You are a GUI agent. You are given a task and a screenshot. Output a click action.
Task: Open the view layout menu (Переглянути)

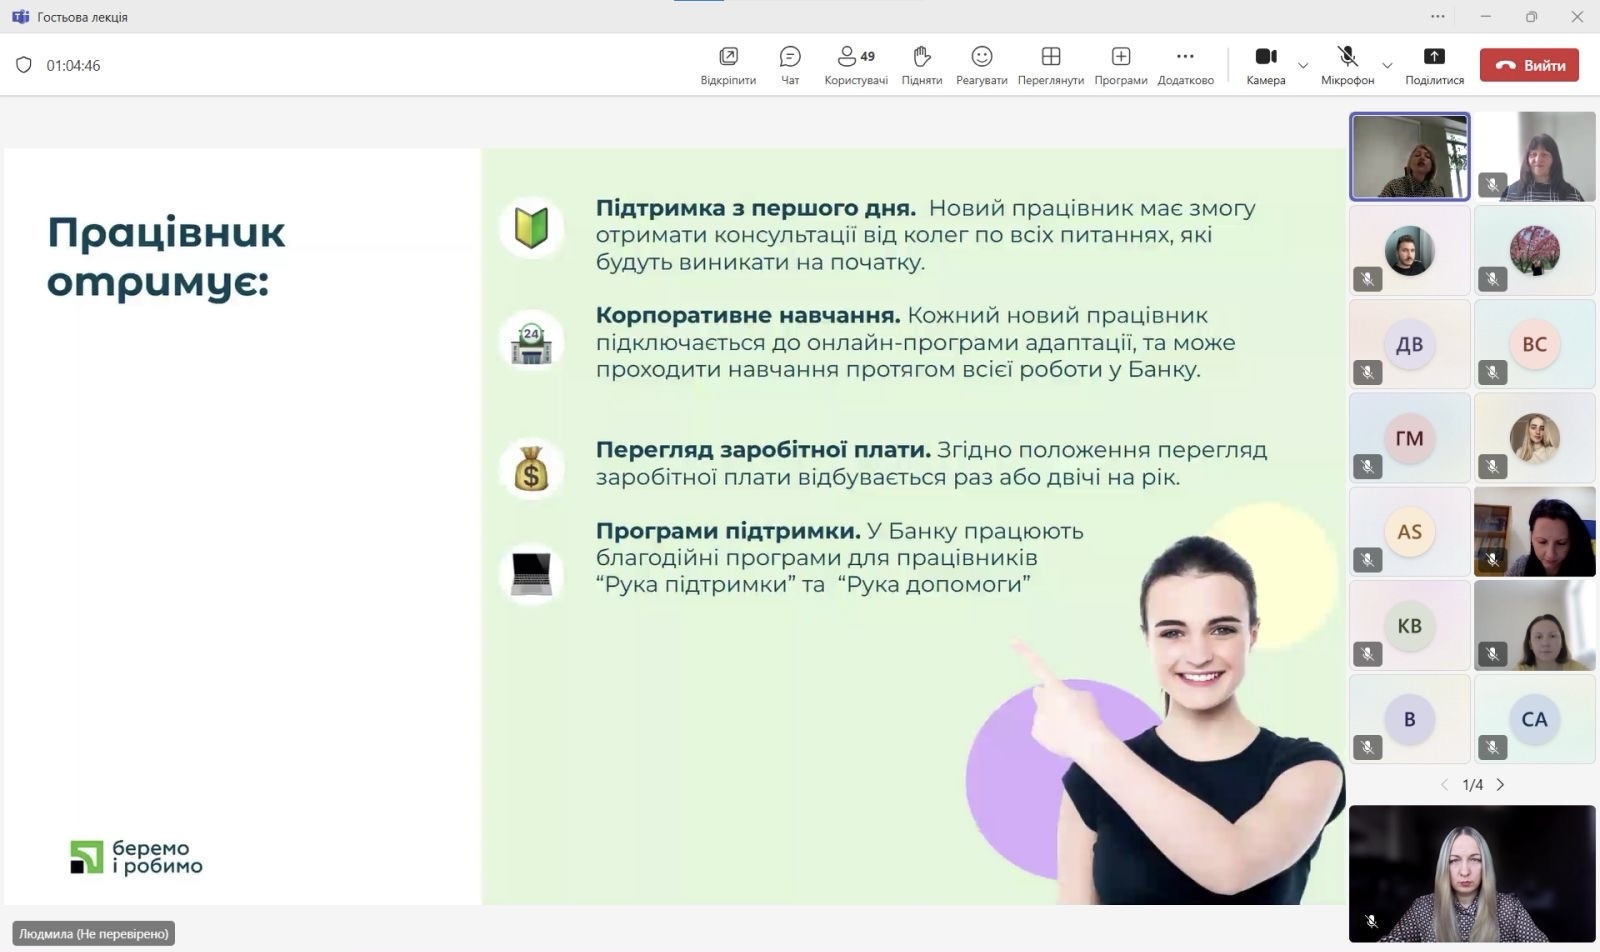click(x=1050, y=65)
